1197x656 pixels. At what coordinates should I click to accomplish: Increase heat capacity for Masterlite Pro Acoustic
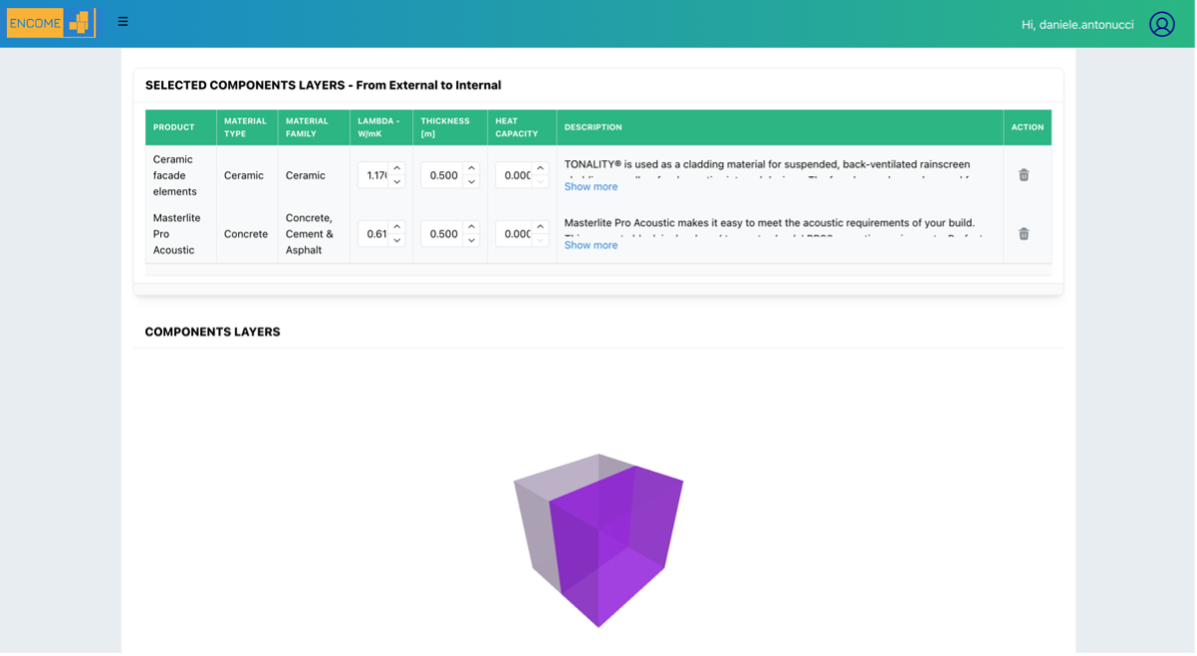tap(541, 228)
